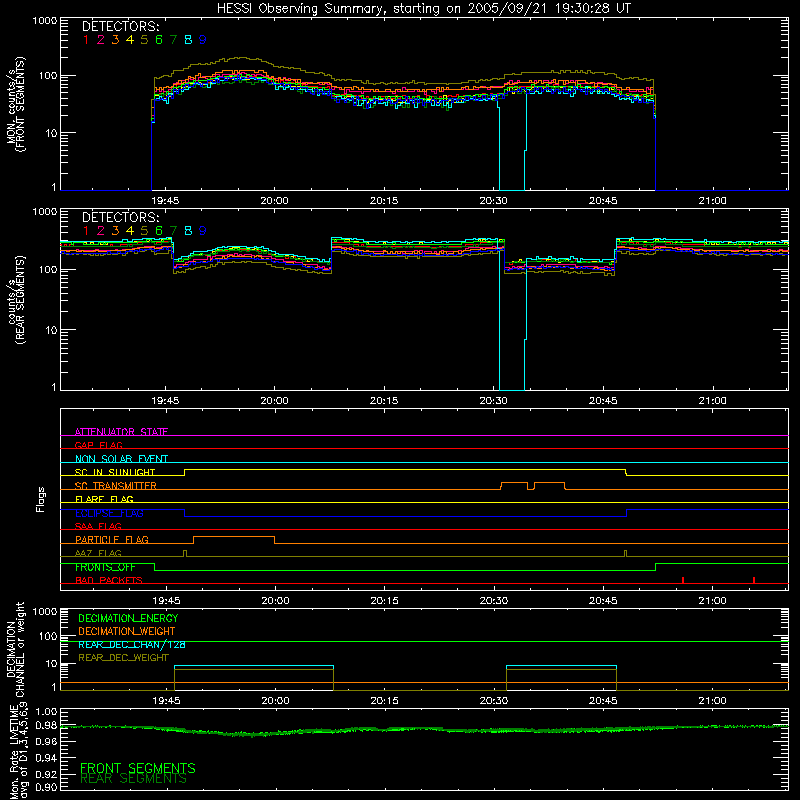
Task: Click detector number 9 in the front segments legend
Action: [x=203, y=40]
